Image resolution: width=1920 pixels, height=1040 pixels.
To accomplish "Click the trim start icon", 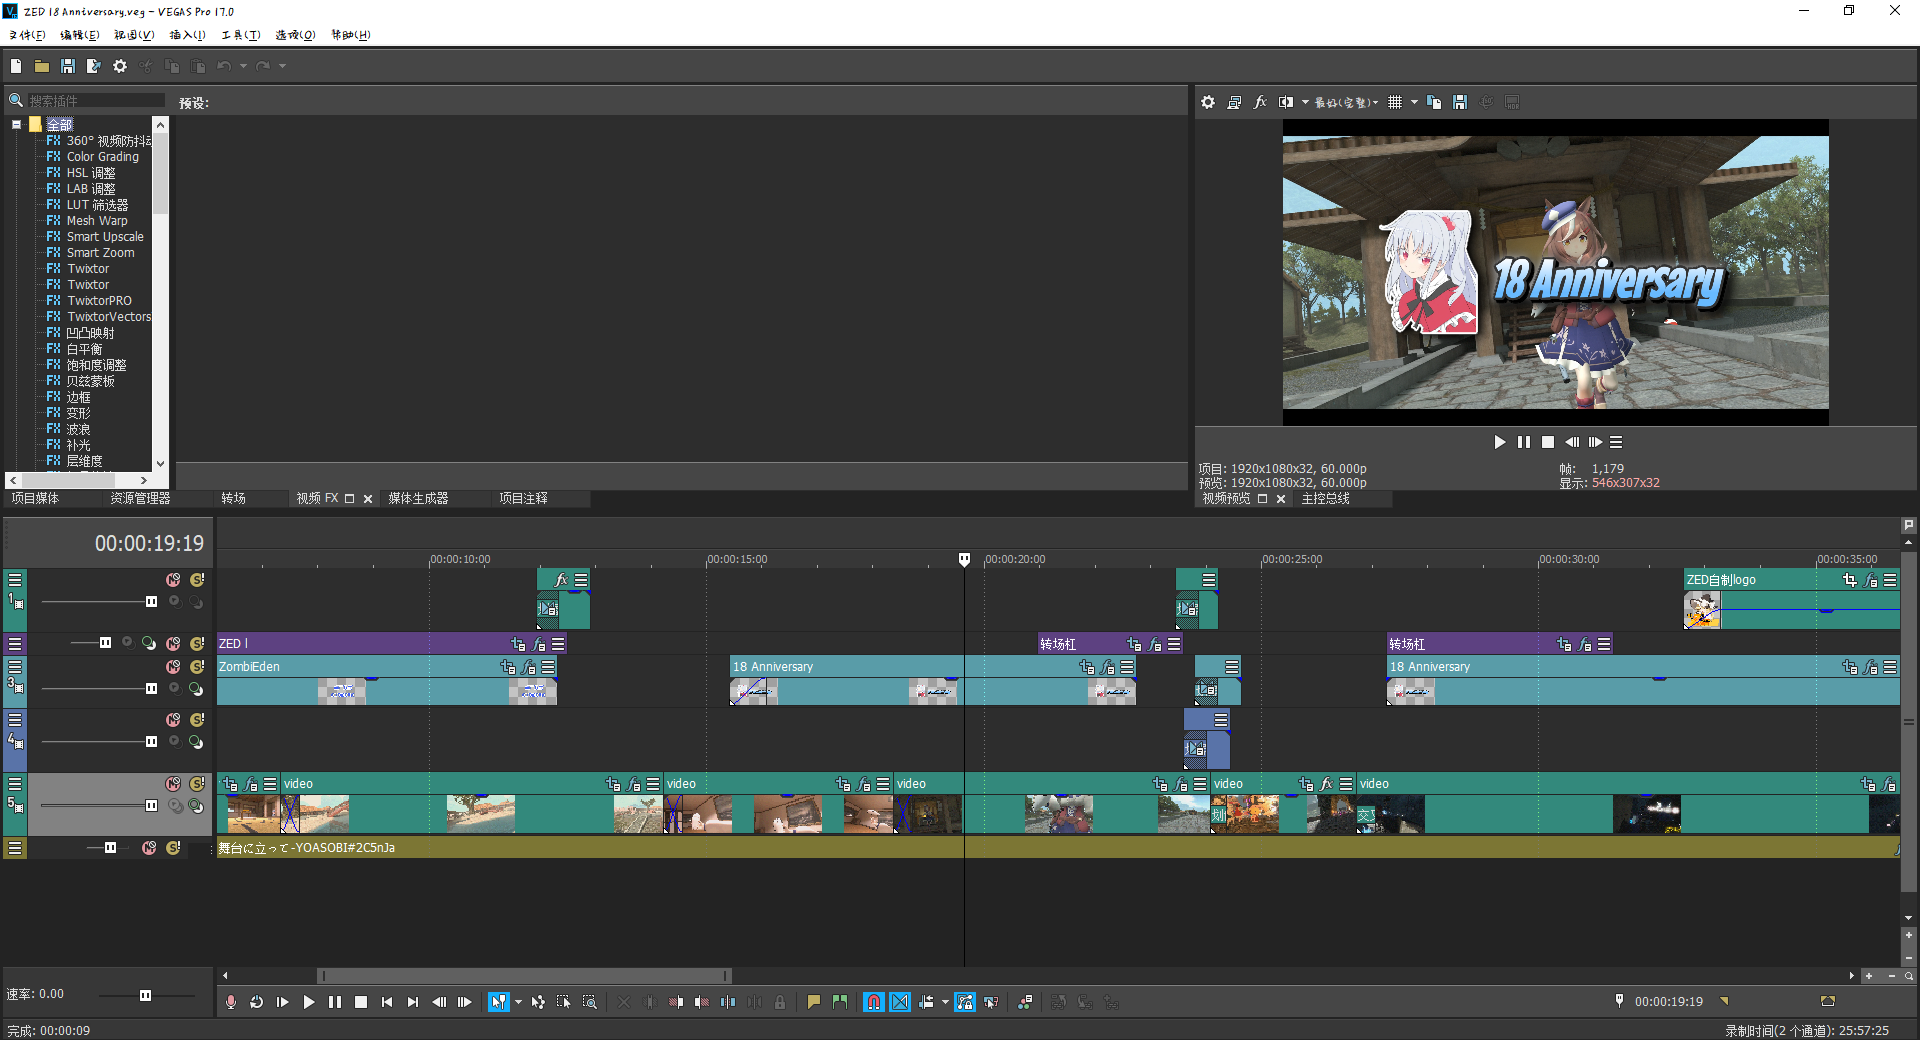I will tap(676, 1002).
